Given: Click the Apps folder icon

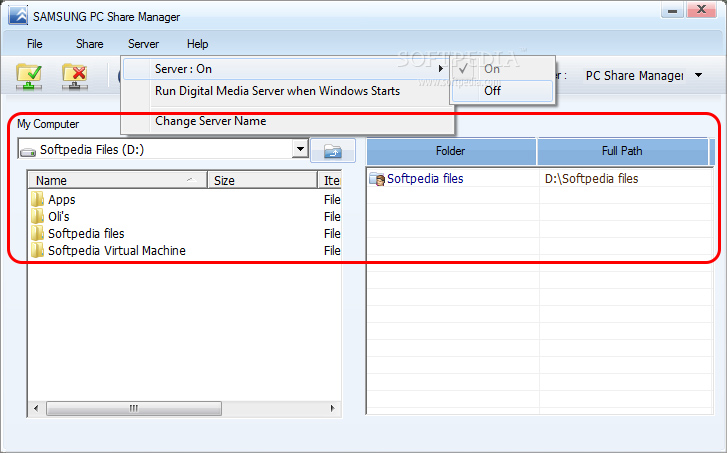Looking at the screenshot, I should [x=38, y=199].
